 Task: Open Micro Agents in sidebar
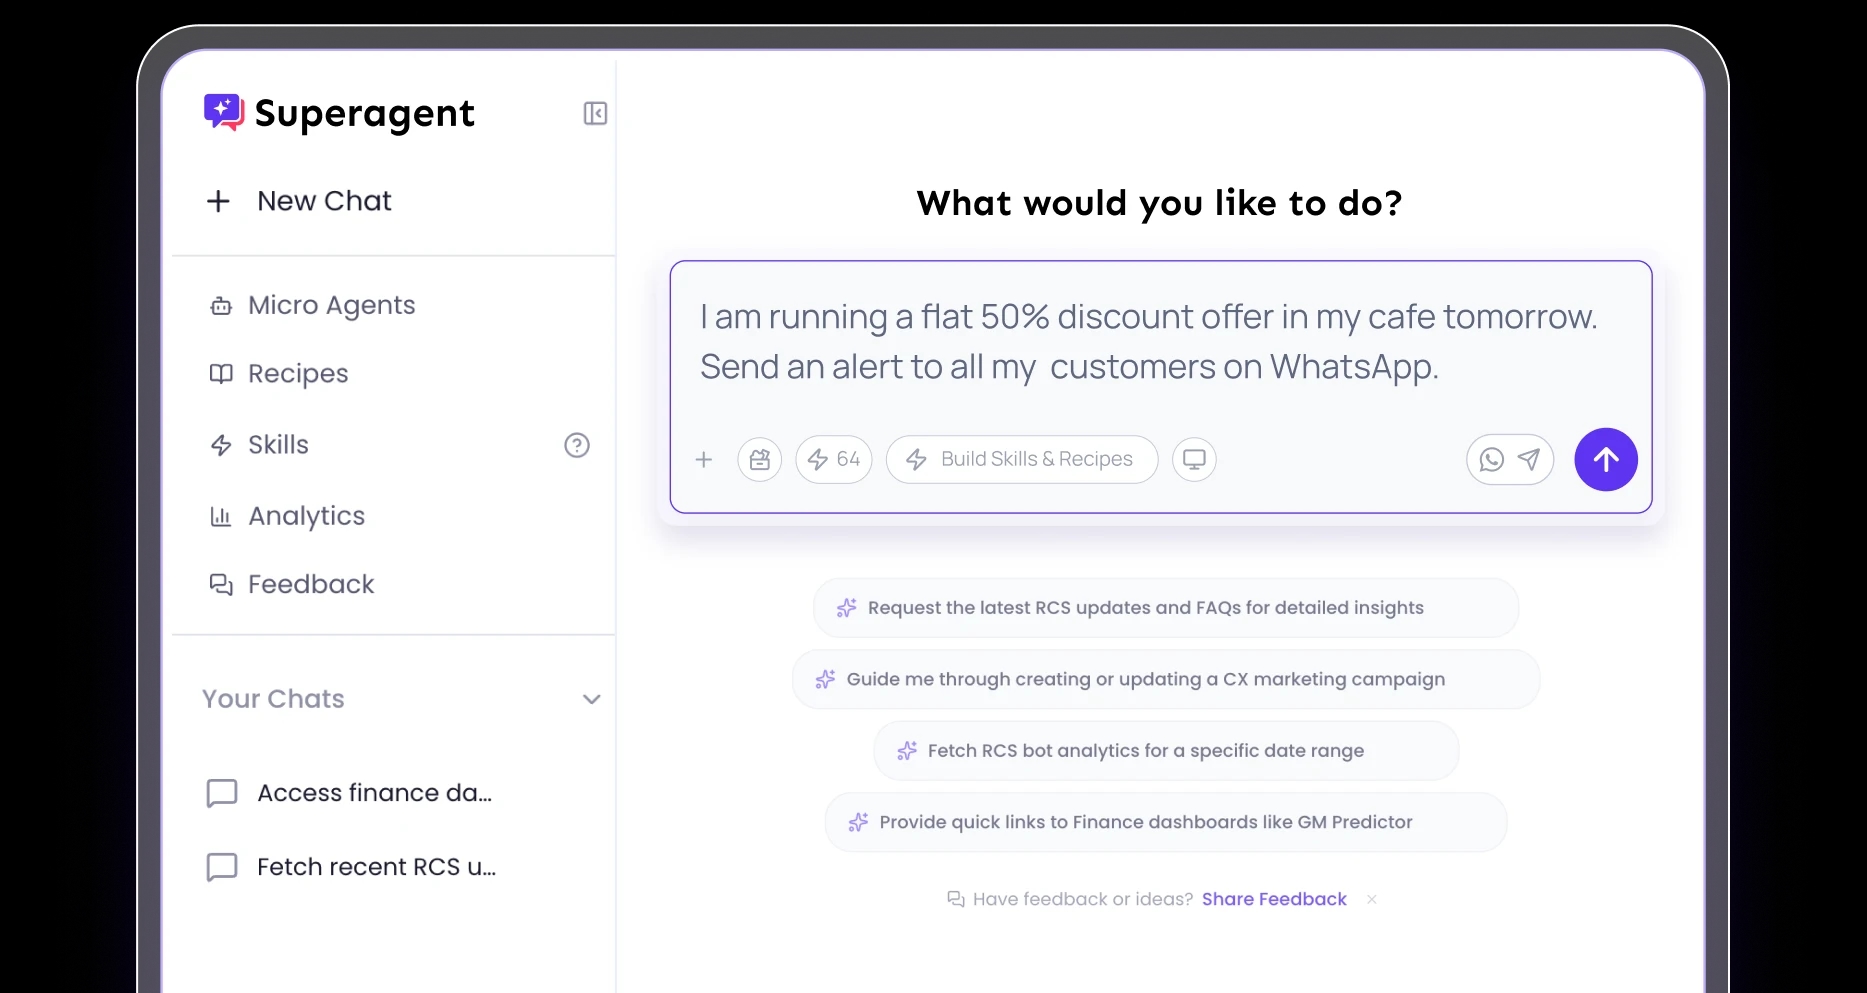coord(331,305)
